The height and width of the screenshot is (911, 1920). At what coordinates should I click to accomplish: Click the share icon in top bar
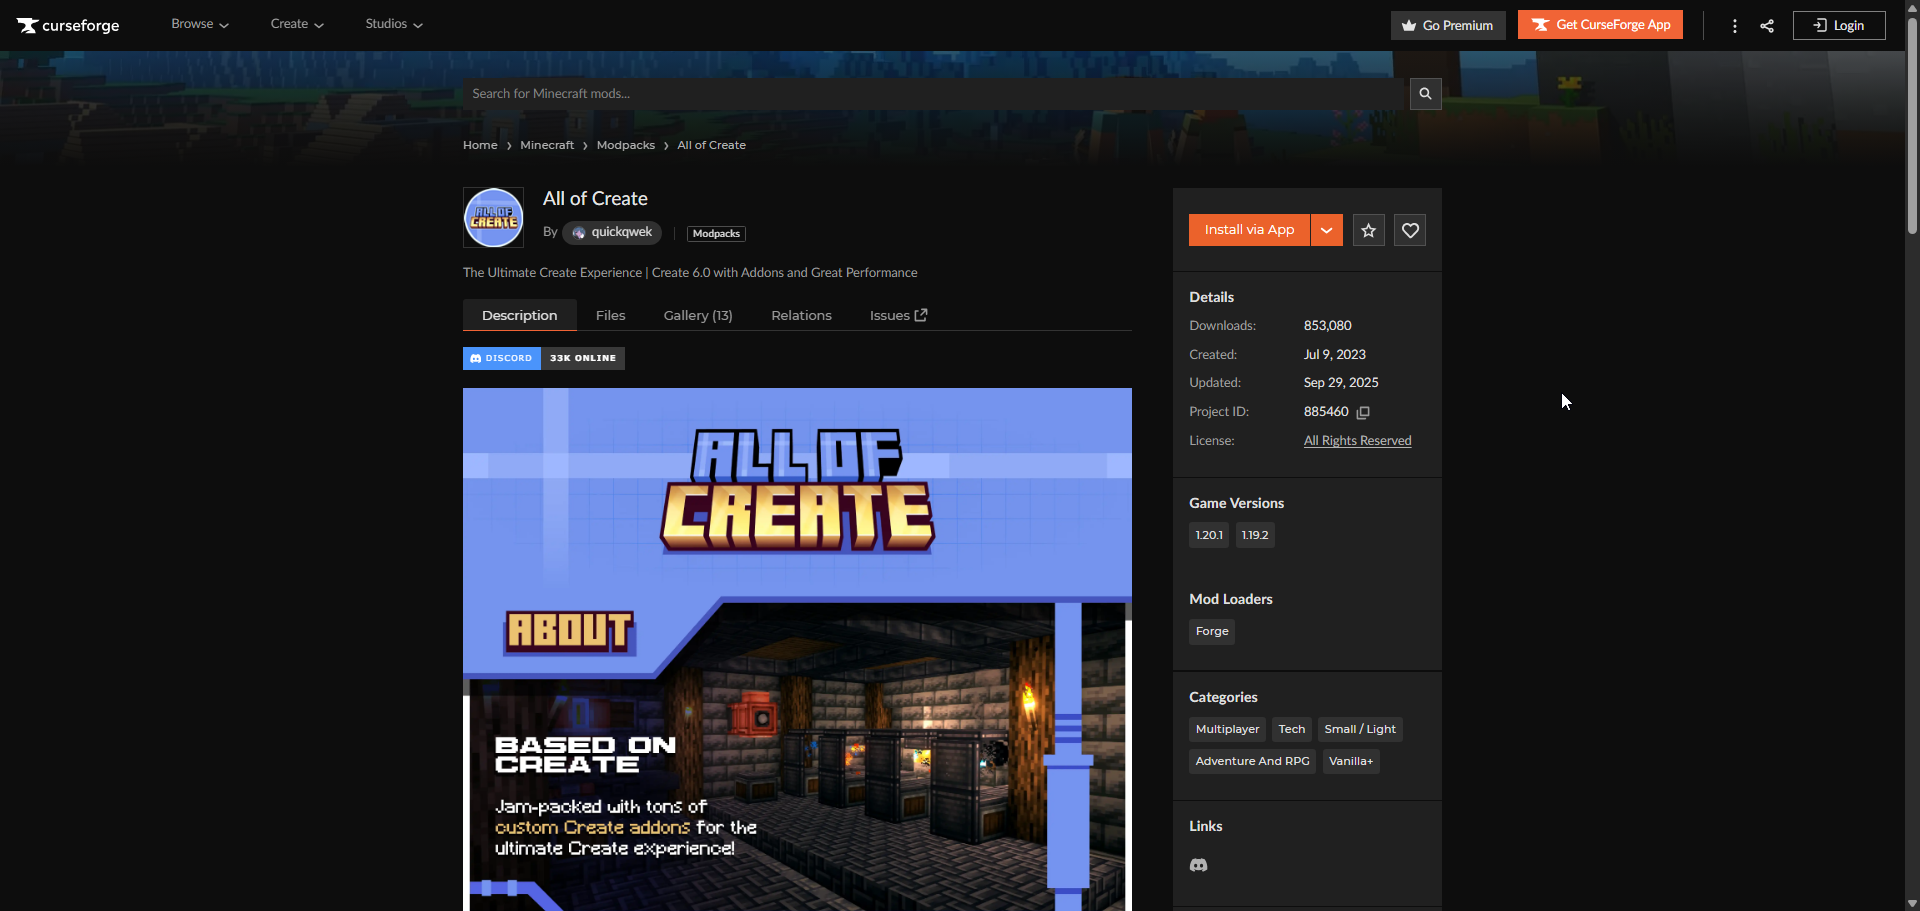1767,26
